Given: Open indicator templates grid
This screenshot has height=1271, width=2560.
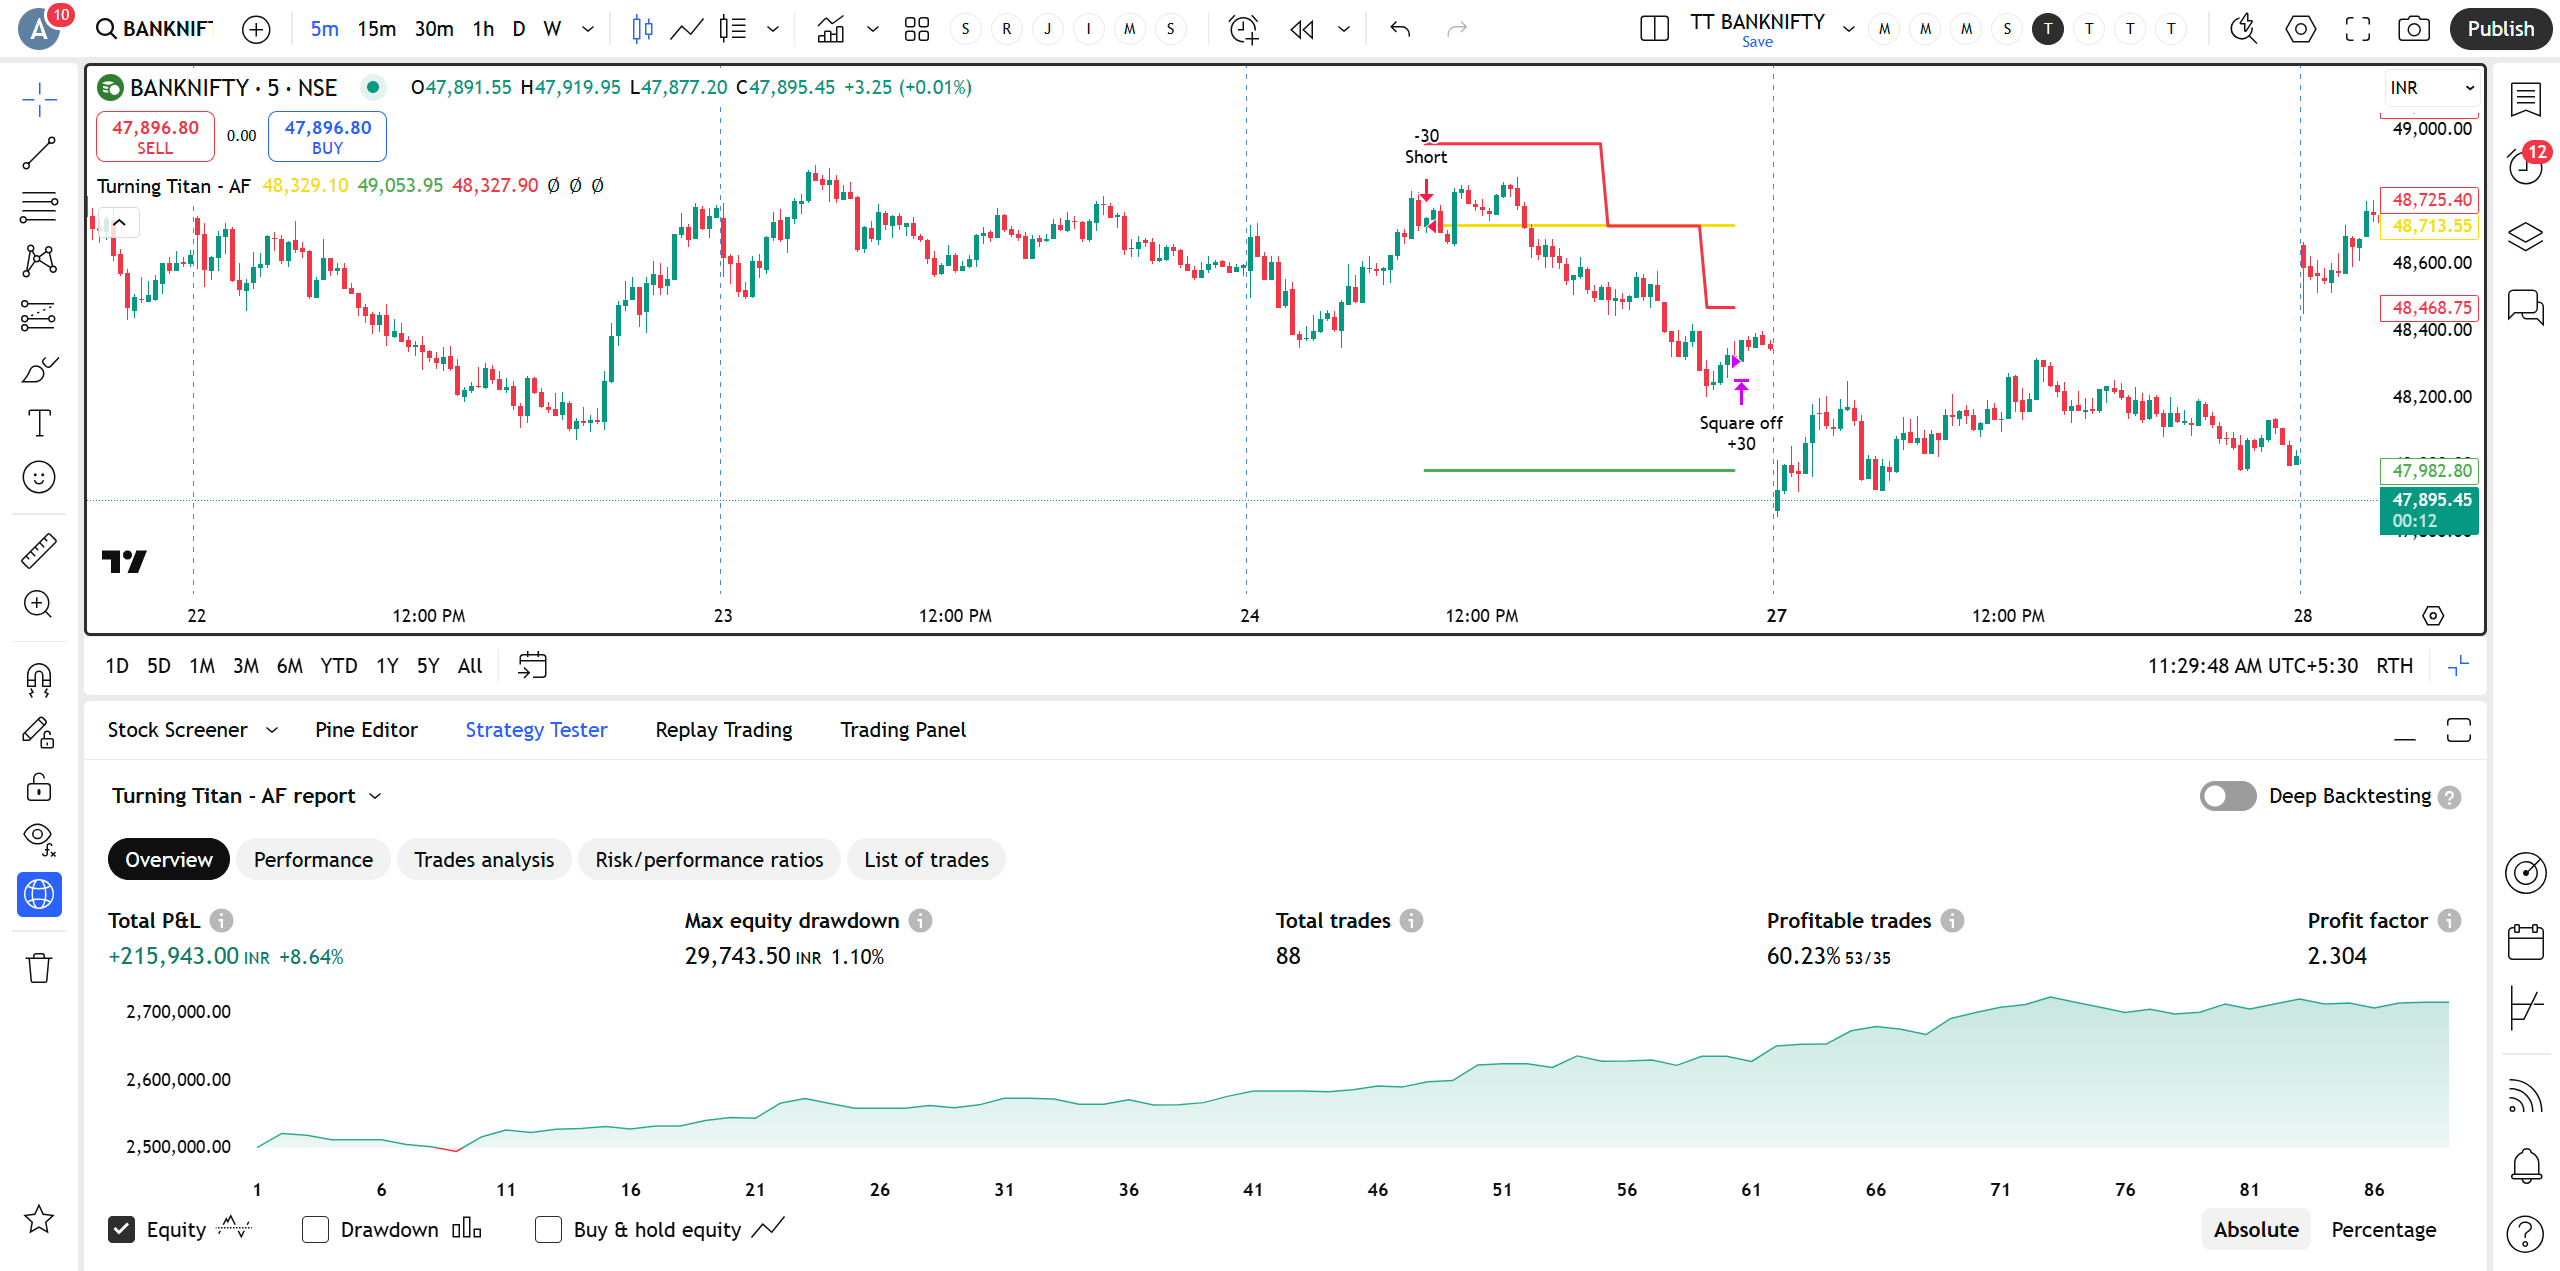Looking at the screenshot, I should point(916,29).
